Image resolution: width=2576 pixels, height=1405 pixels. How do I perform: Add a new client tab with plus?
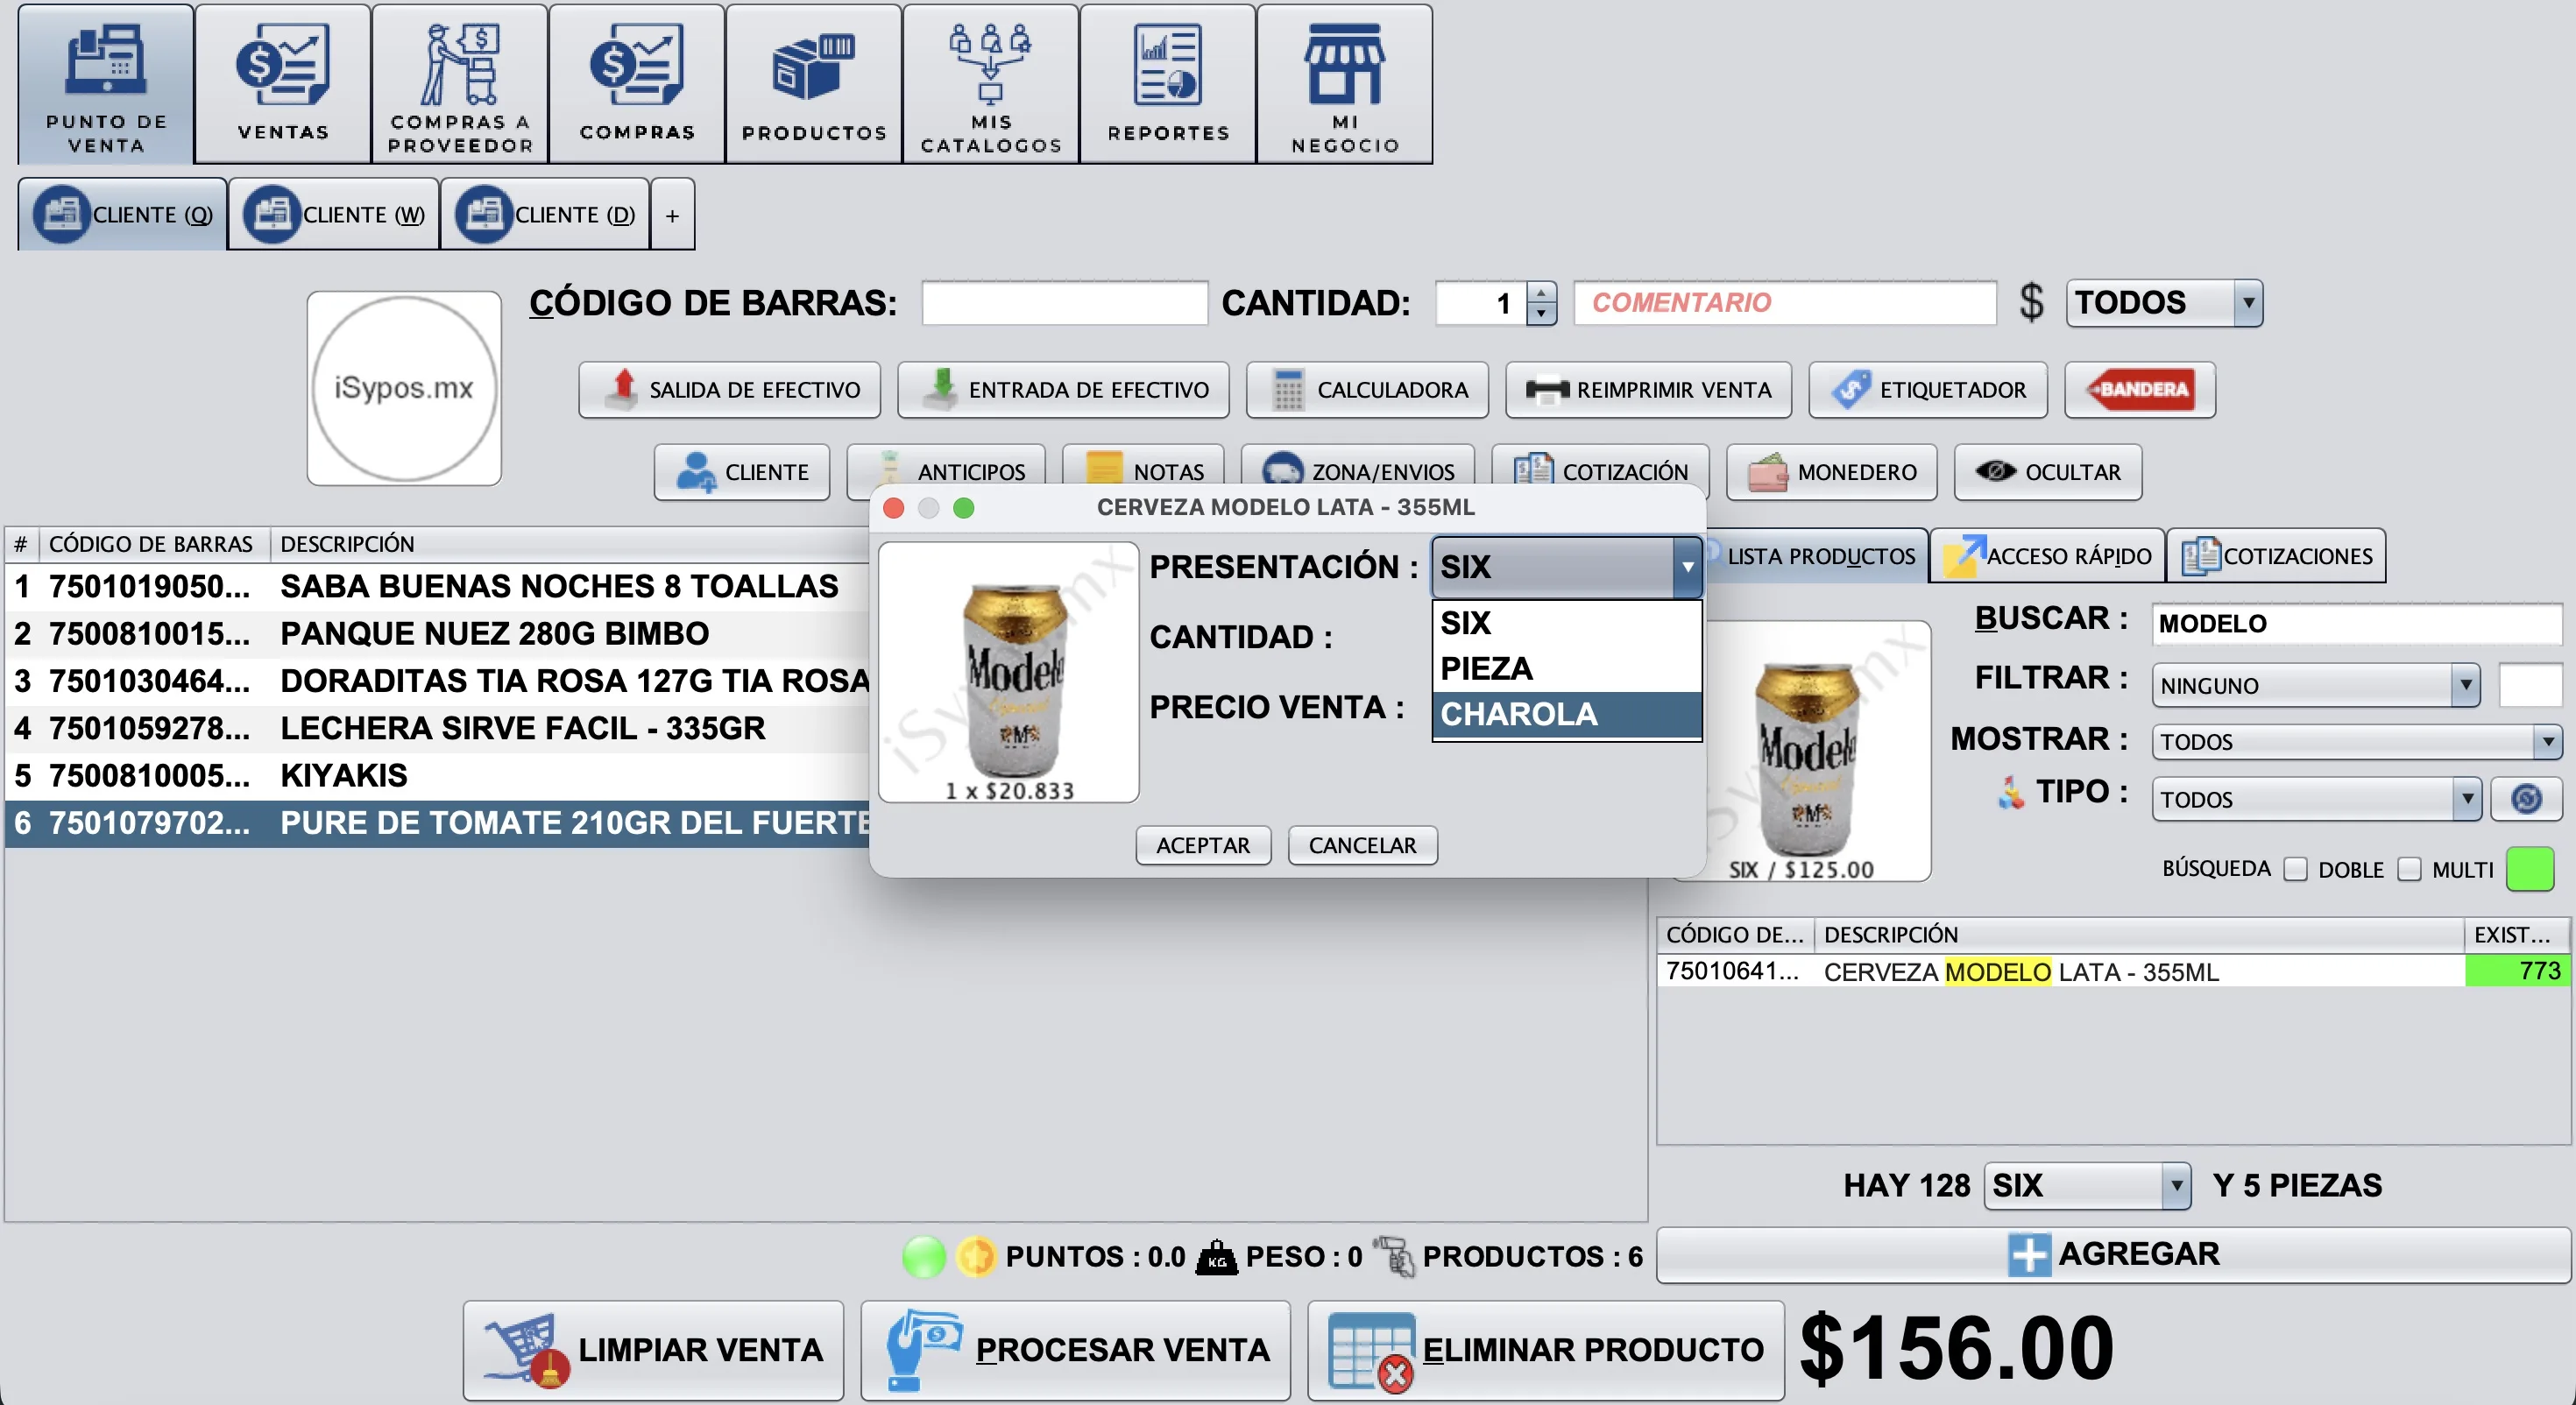(x=672, y=215)
